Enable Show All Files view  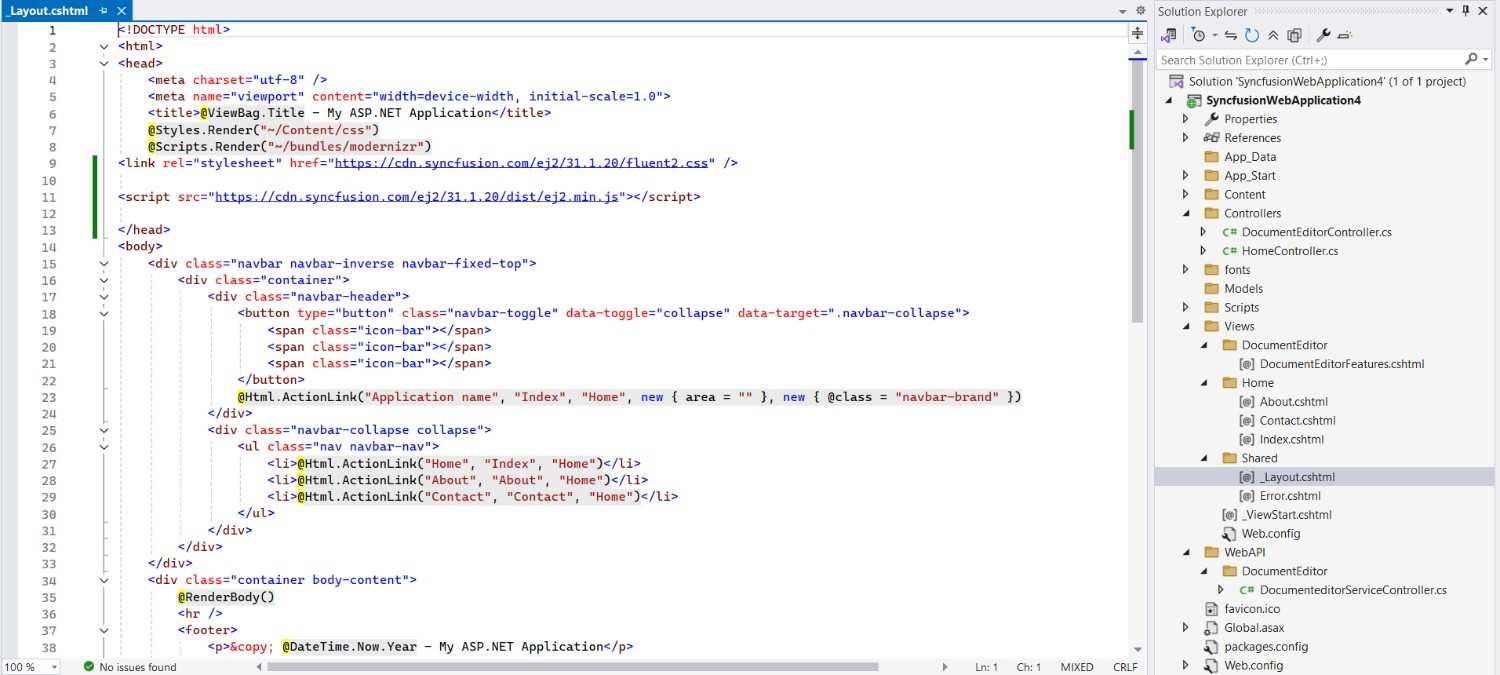1293,35
